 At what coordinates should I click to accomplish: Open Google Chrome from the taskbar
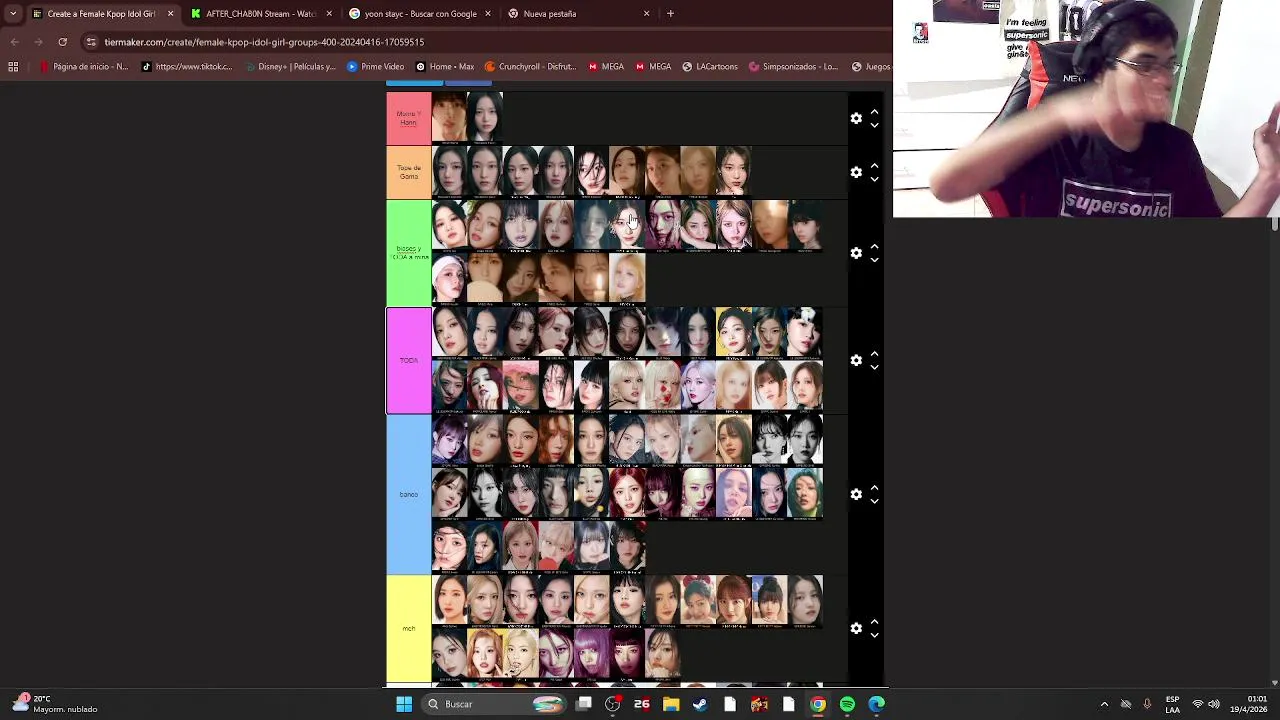click(x=818, y=704)
